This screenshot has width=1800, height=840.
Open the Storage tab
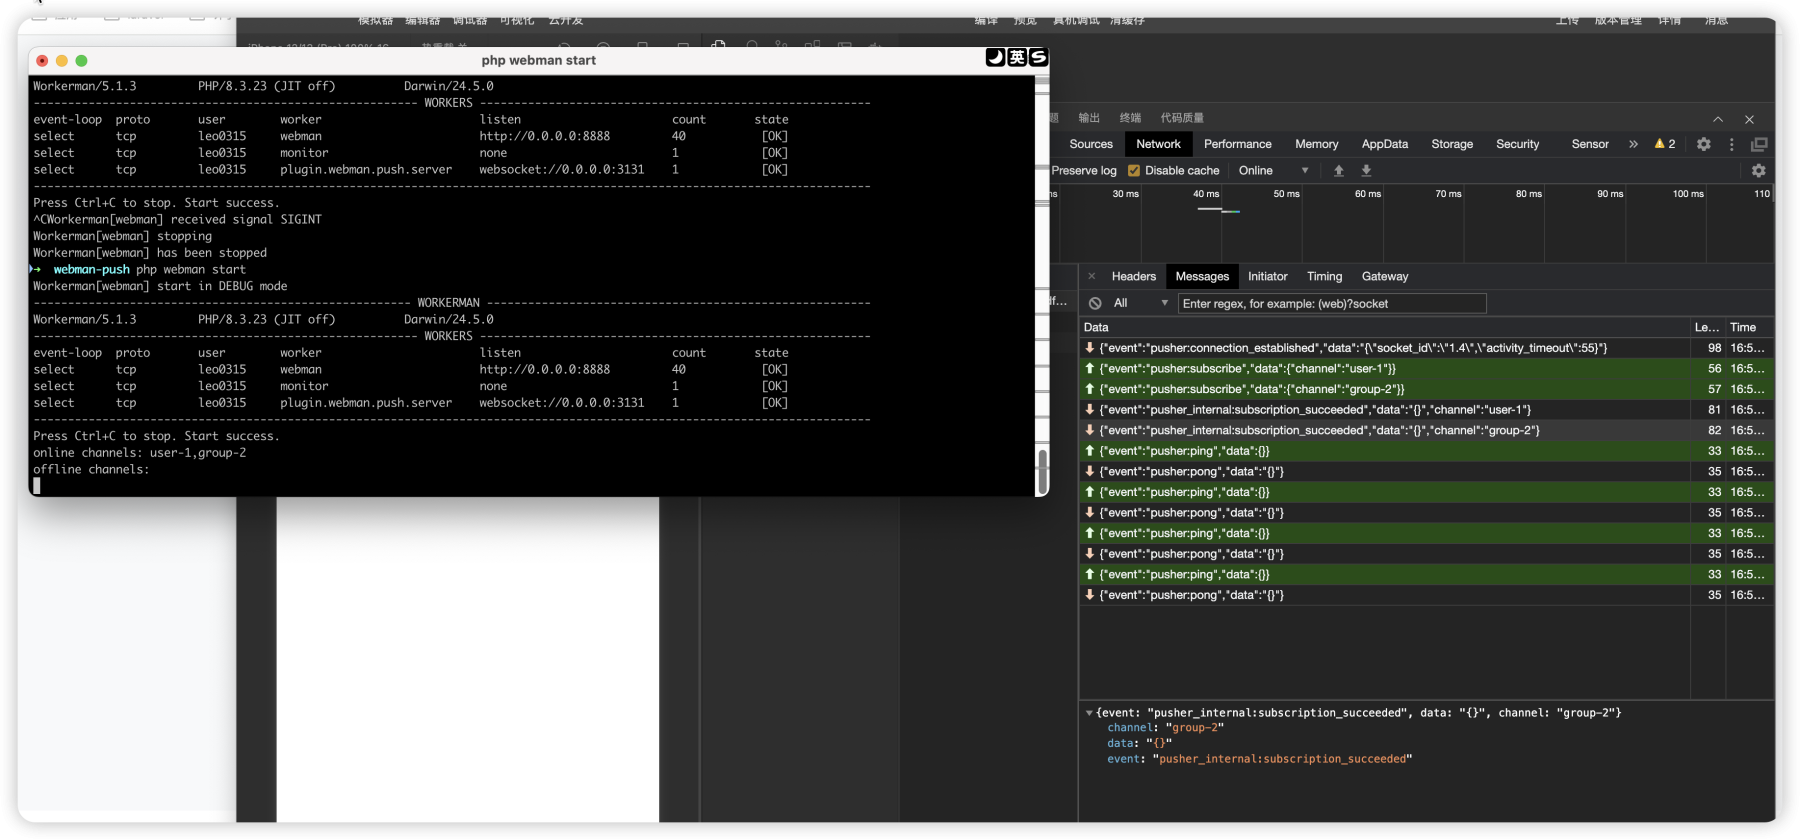1452,144
